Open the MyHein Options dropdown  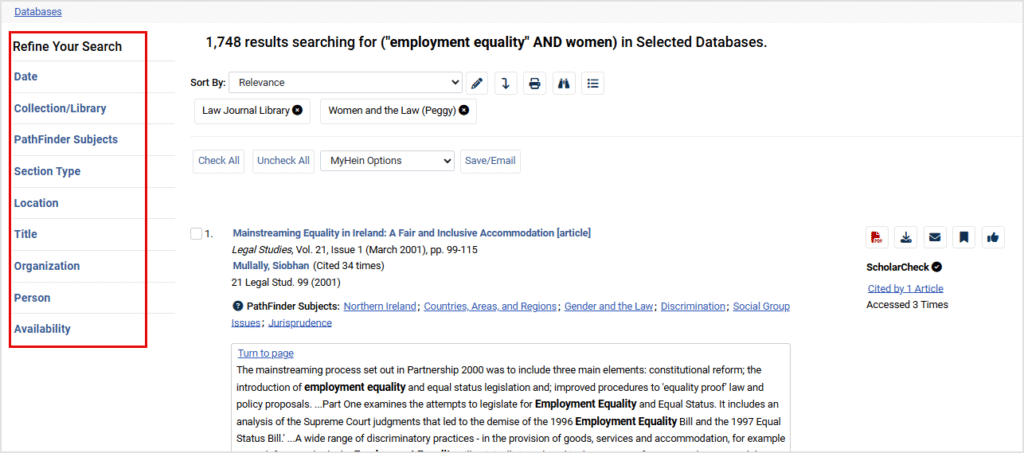point(386,161)
